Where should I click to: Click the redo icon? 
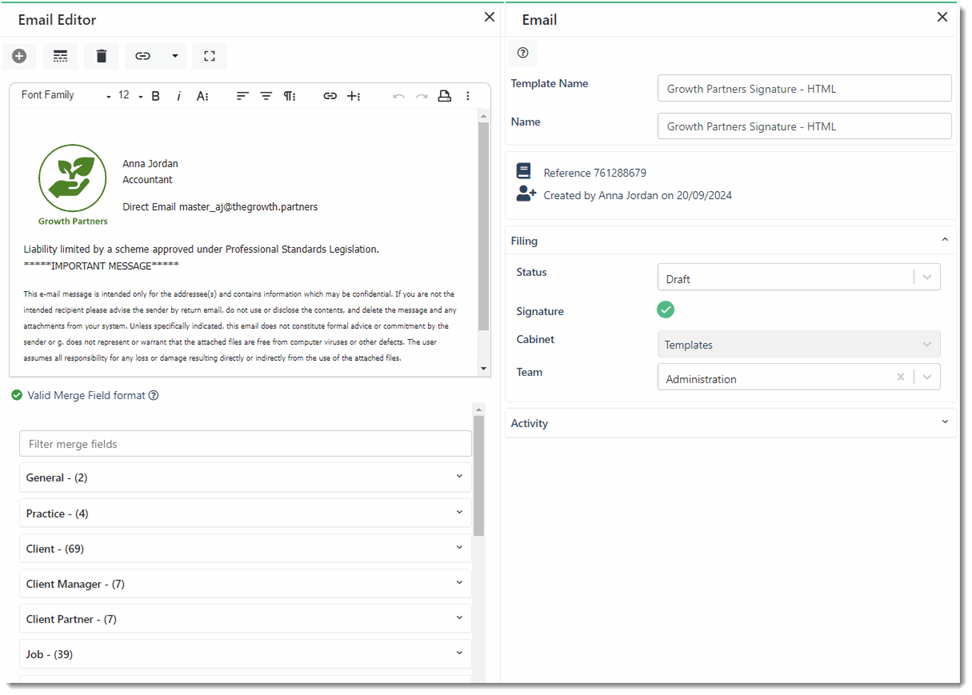pos(422,96)
